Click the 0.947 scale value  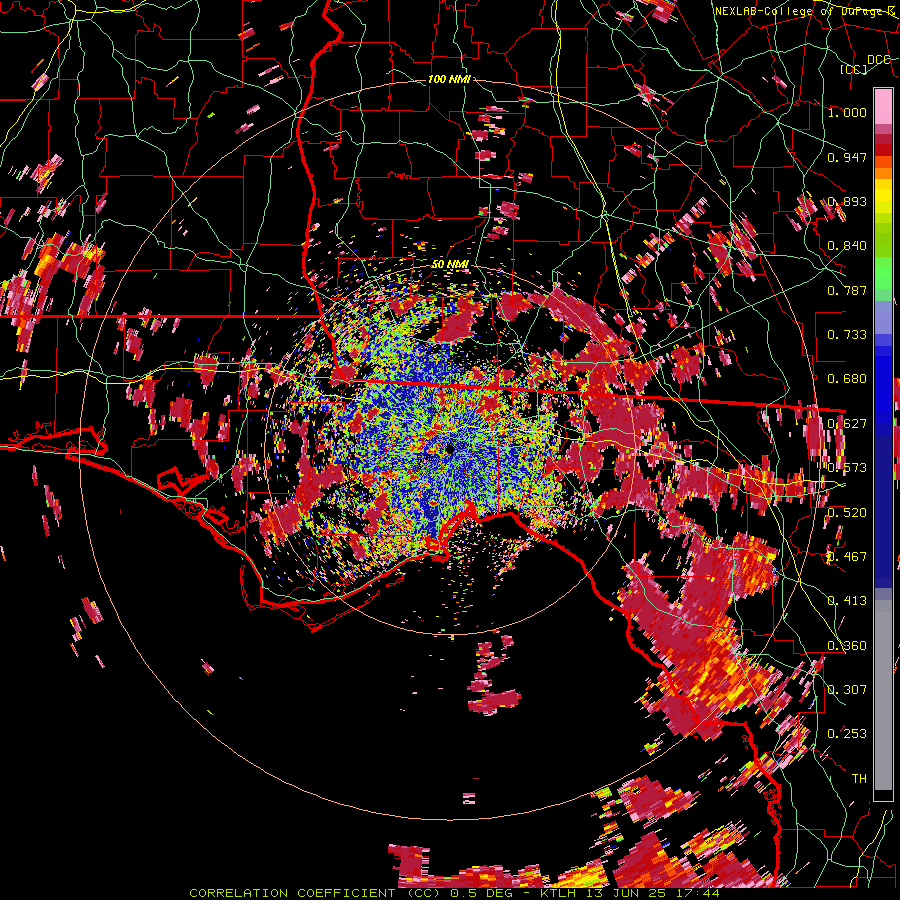[x=847, y=157]
